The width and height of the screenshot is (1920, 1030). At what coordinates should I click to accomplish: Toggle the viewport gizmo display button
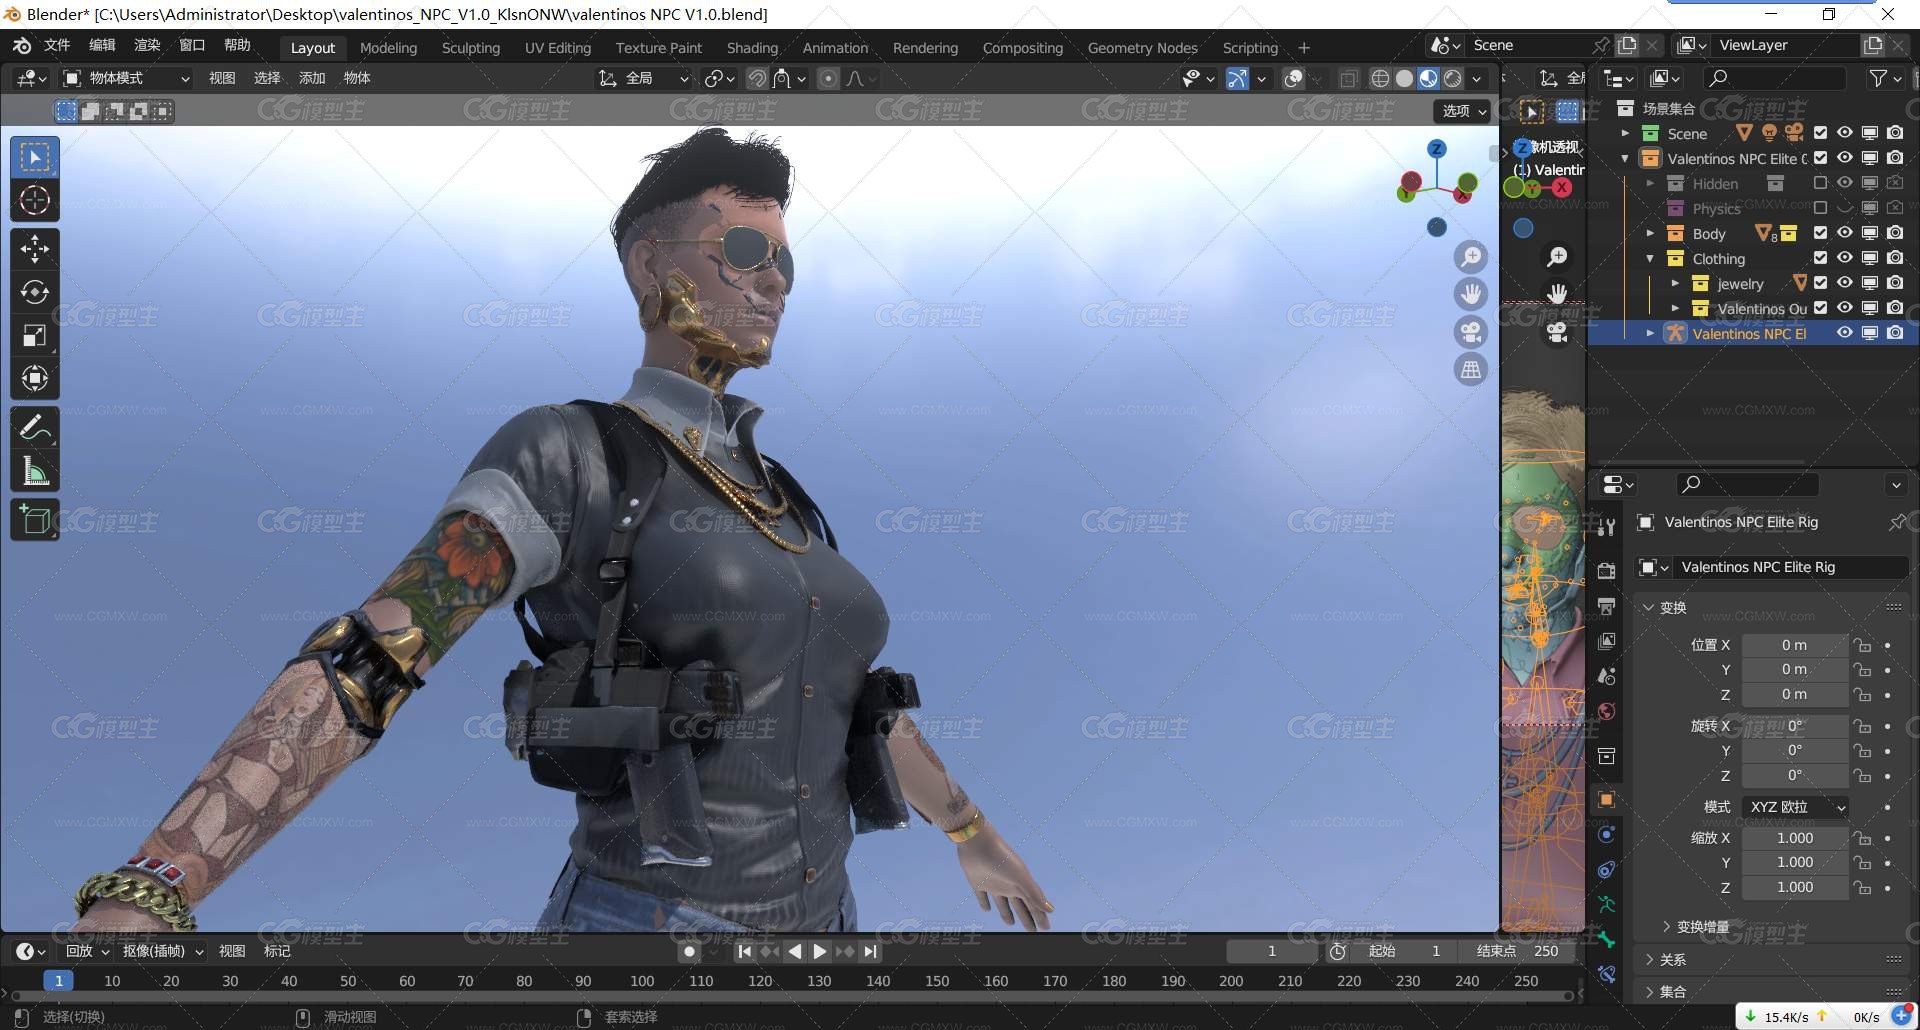[1237, 78]
